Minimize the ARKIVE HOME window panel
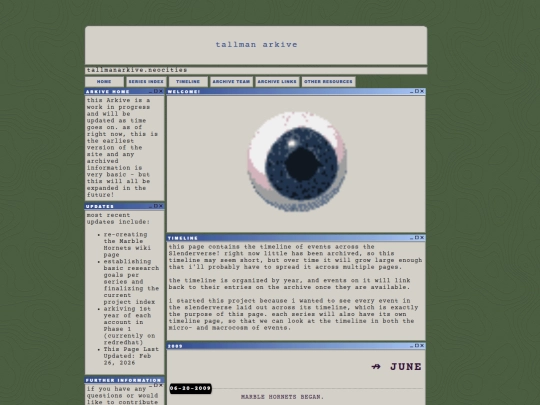 pyautogui.click(x=151, y=91)
